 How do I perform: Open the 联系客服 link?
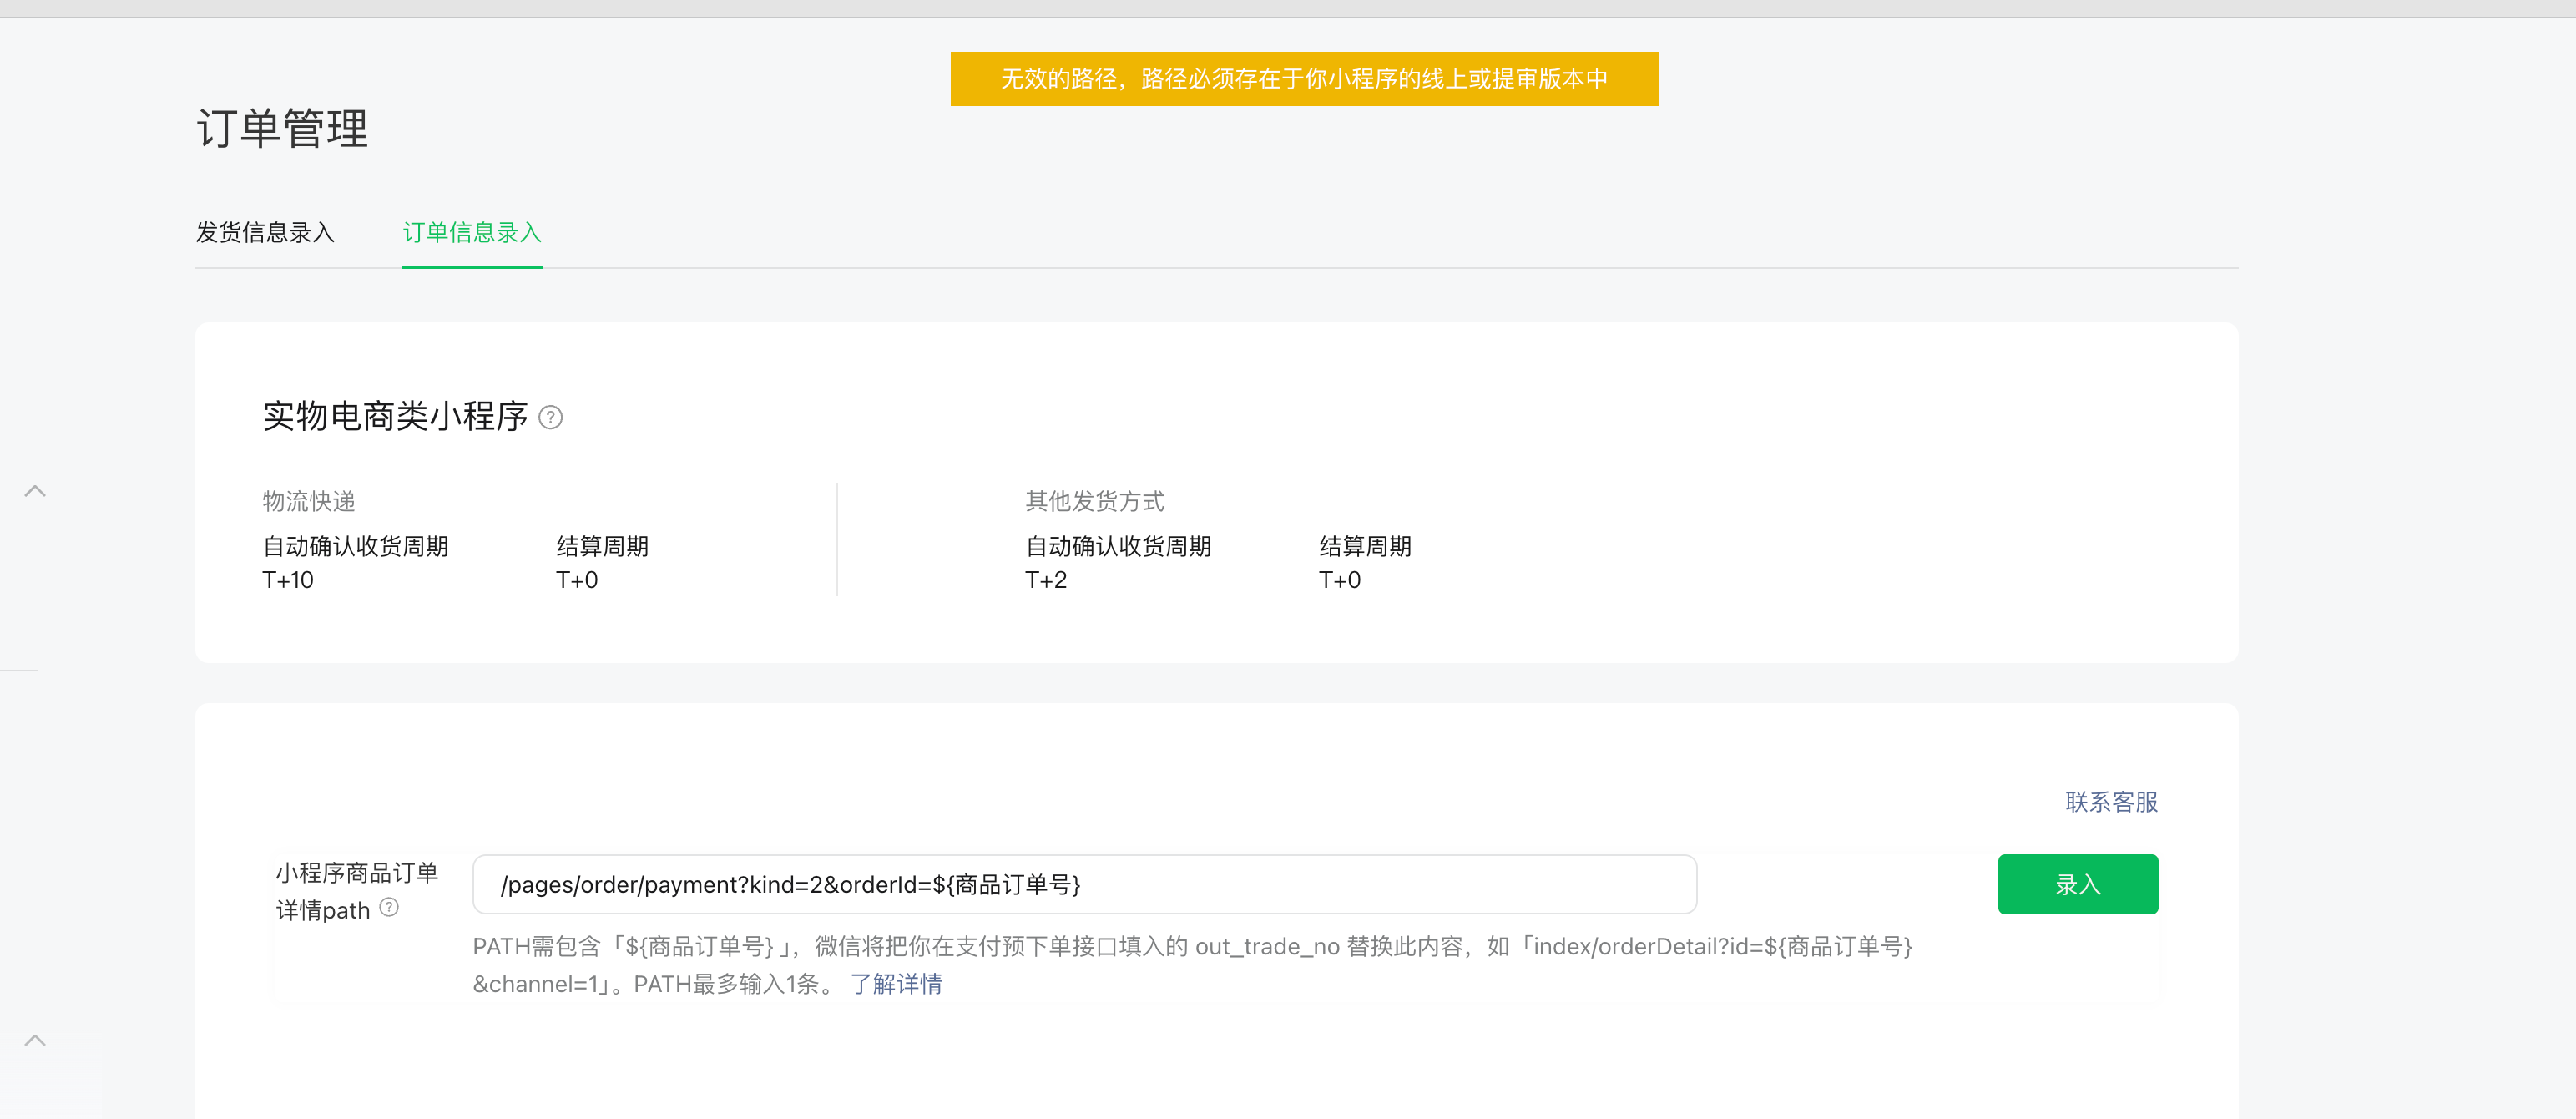pyautogui.click(x=2111, y=802)
